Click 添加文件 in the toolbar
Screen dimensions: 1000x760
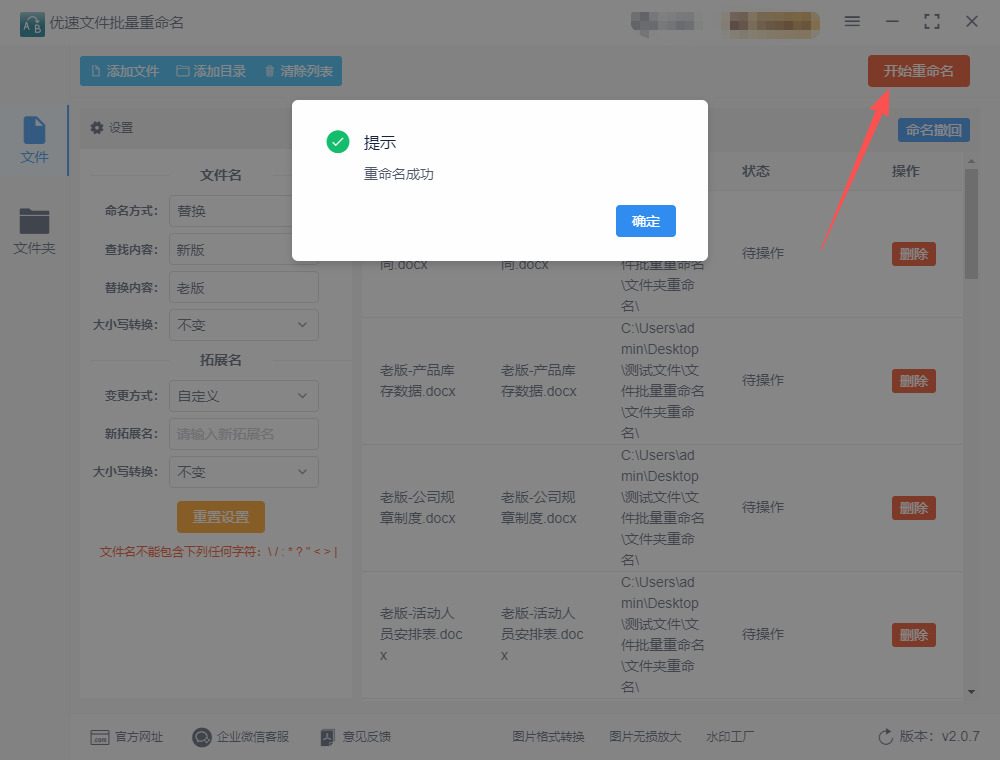tap(125, 71)
